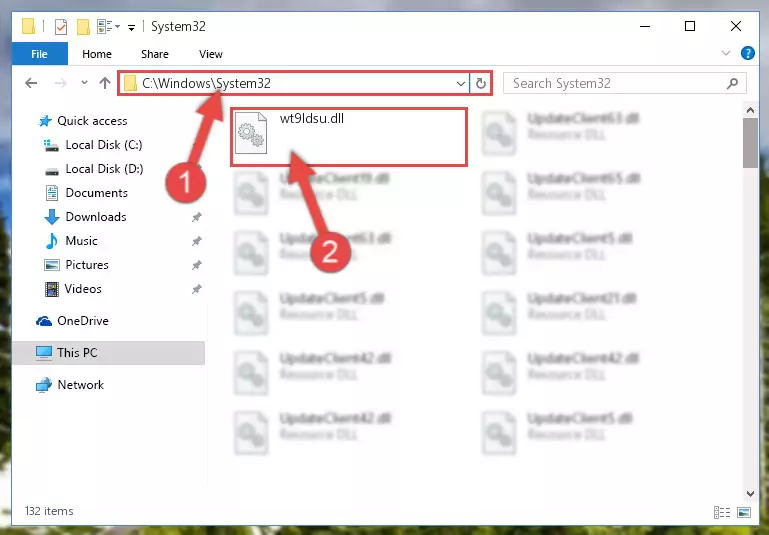Click the scrollbar down arrow
The height and width of the screenshot is (535, 769).
pyautogui.click(x=750, y=493)
